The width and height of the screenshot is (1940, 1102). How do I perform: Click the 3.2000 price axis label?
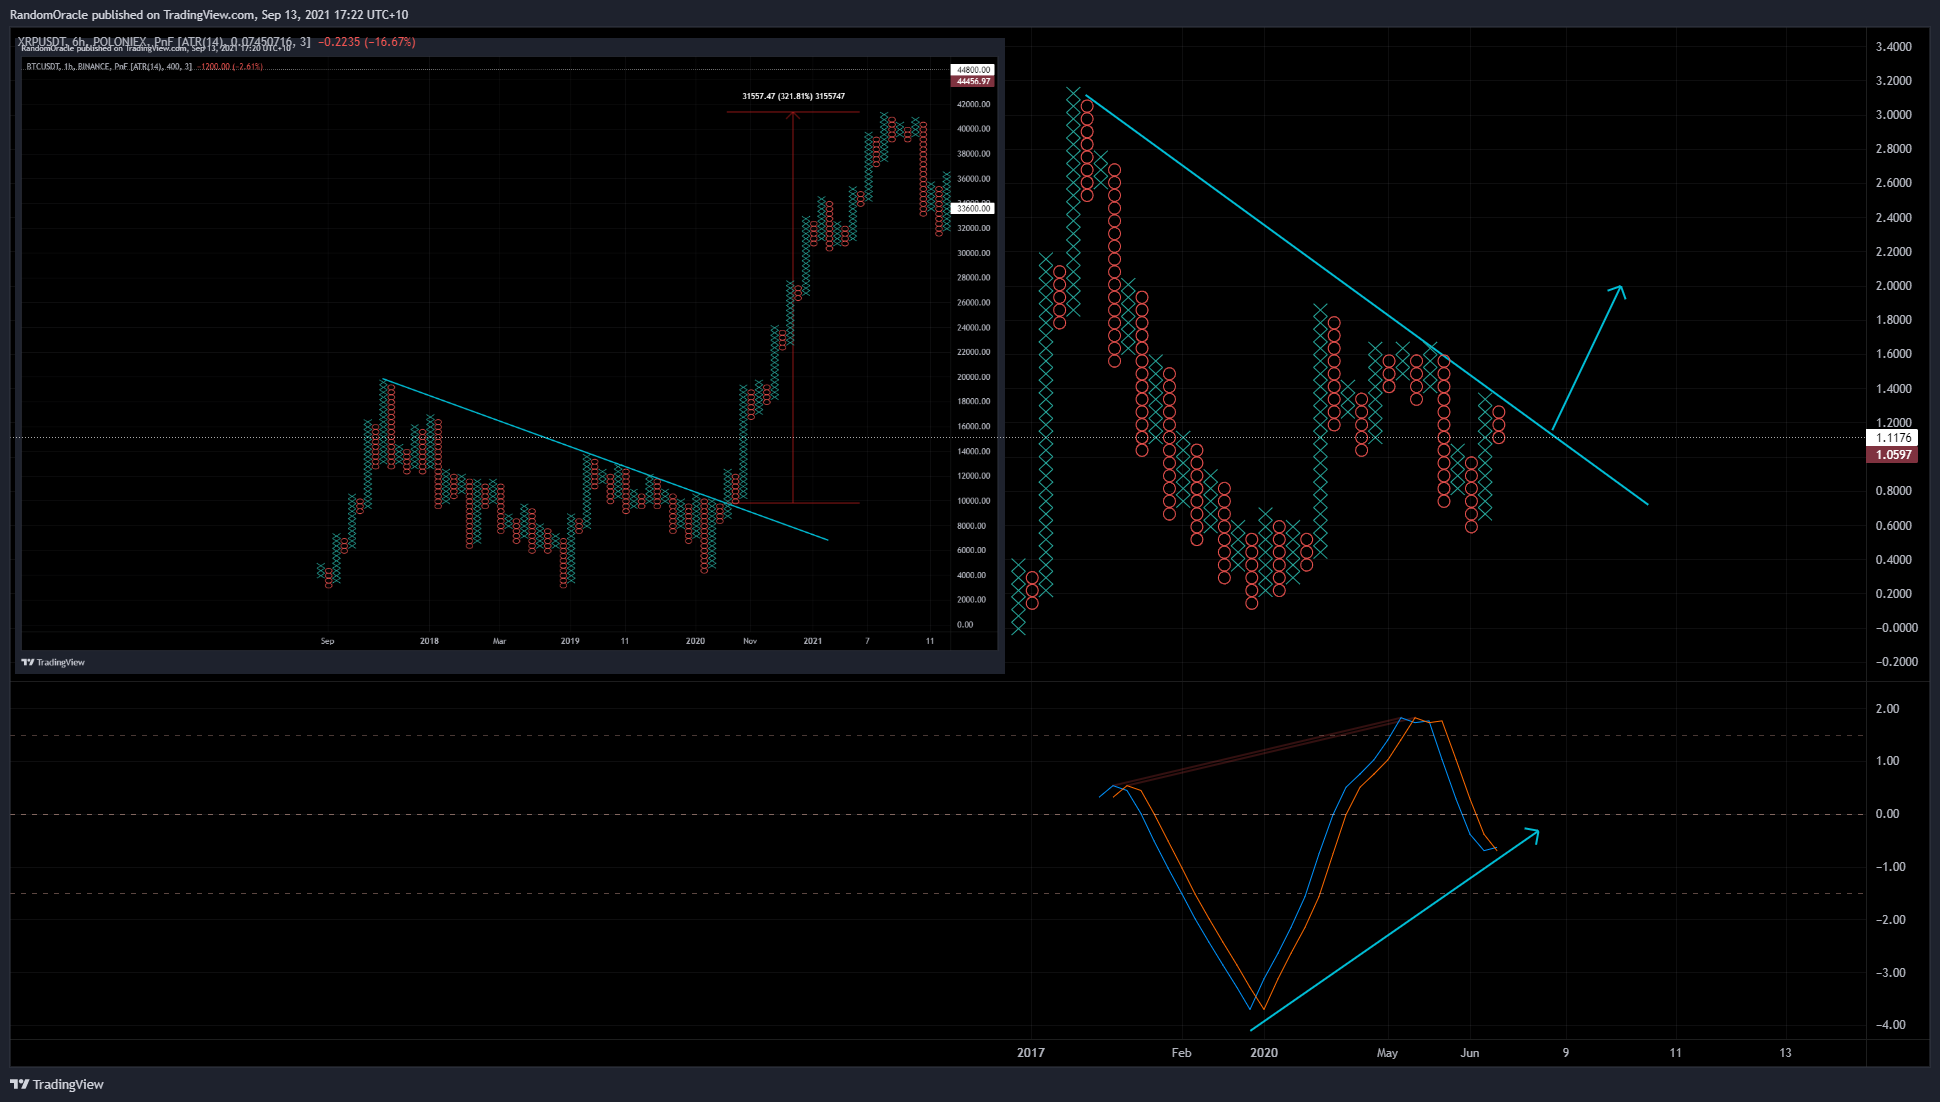pyautogui.click(x=1893, y=81)
